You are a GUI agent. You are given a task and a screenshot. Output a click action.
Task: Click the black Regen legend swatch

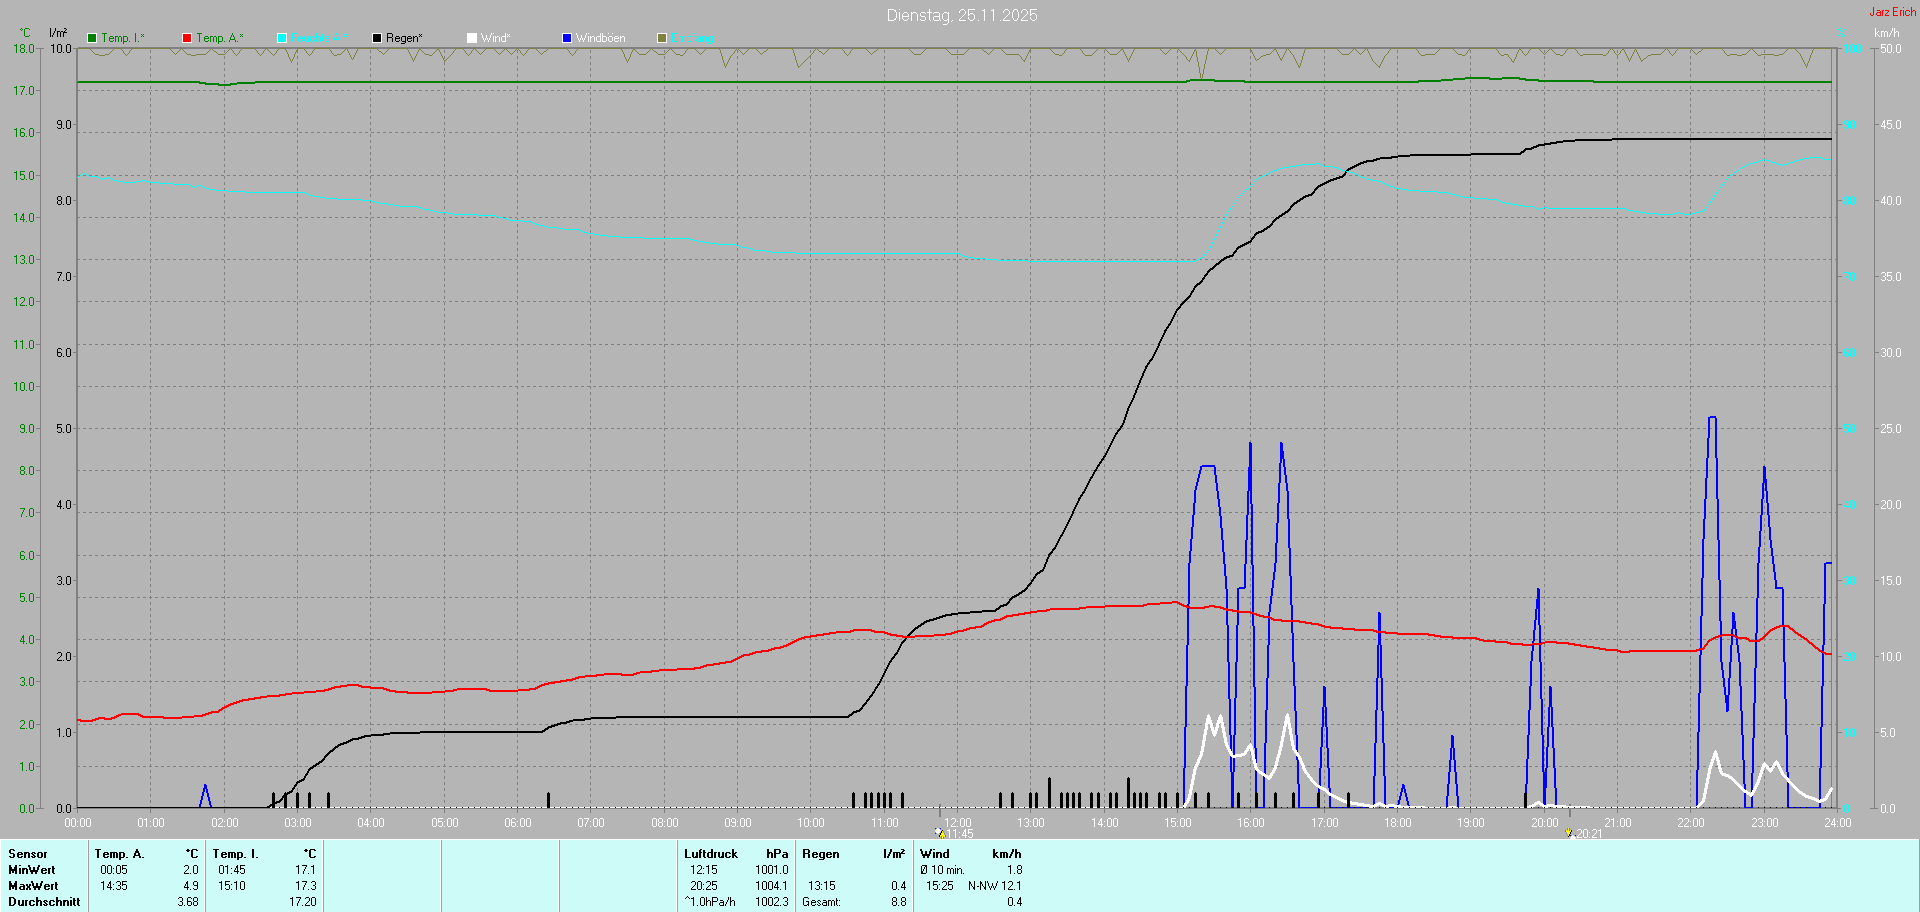point(377,38)
